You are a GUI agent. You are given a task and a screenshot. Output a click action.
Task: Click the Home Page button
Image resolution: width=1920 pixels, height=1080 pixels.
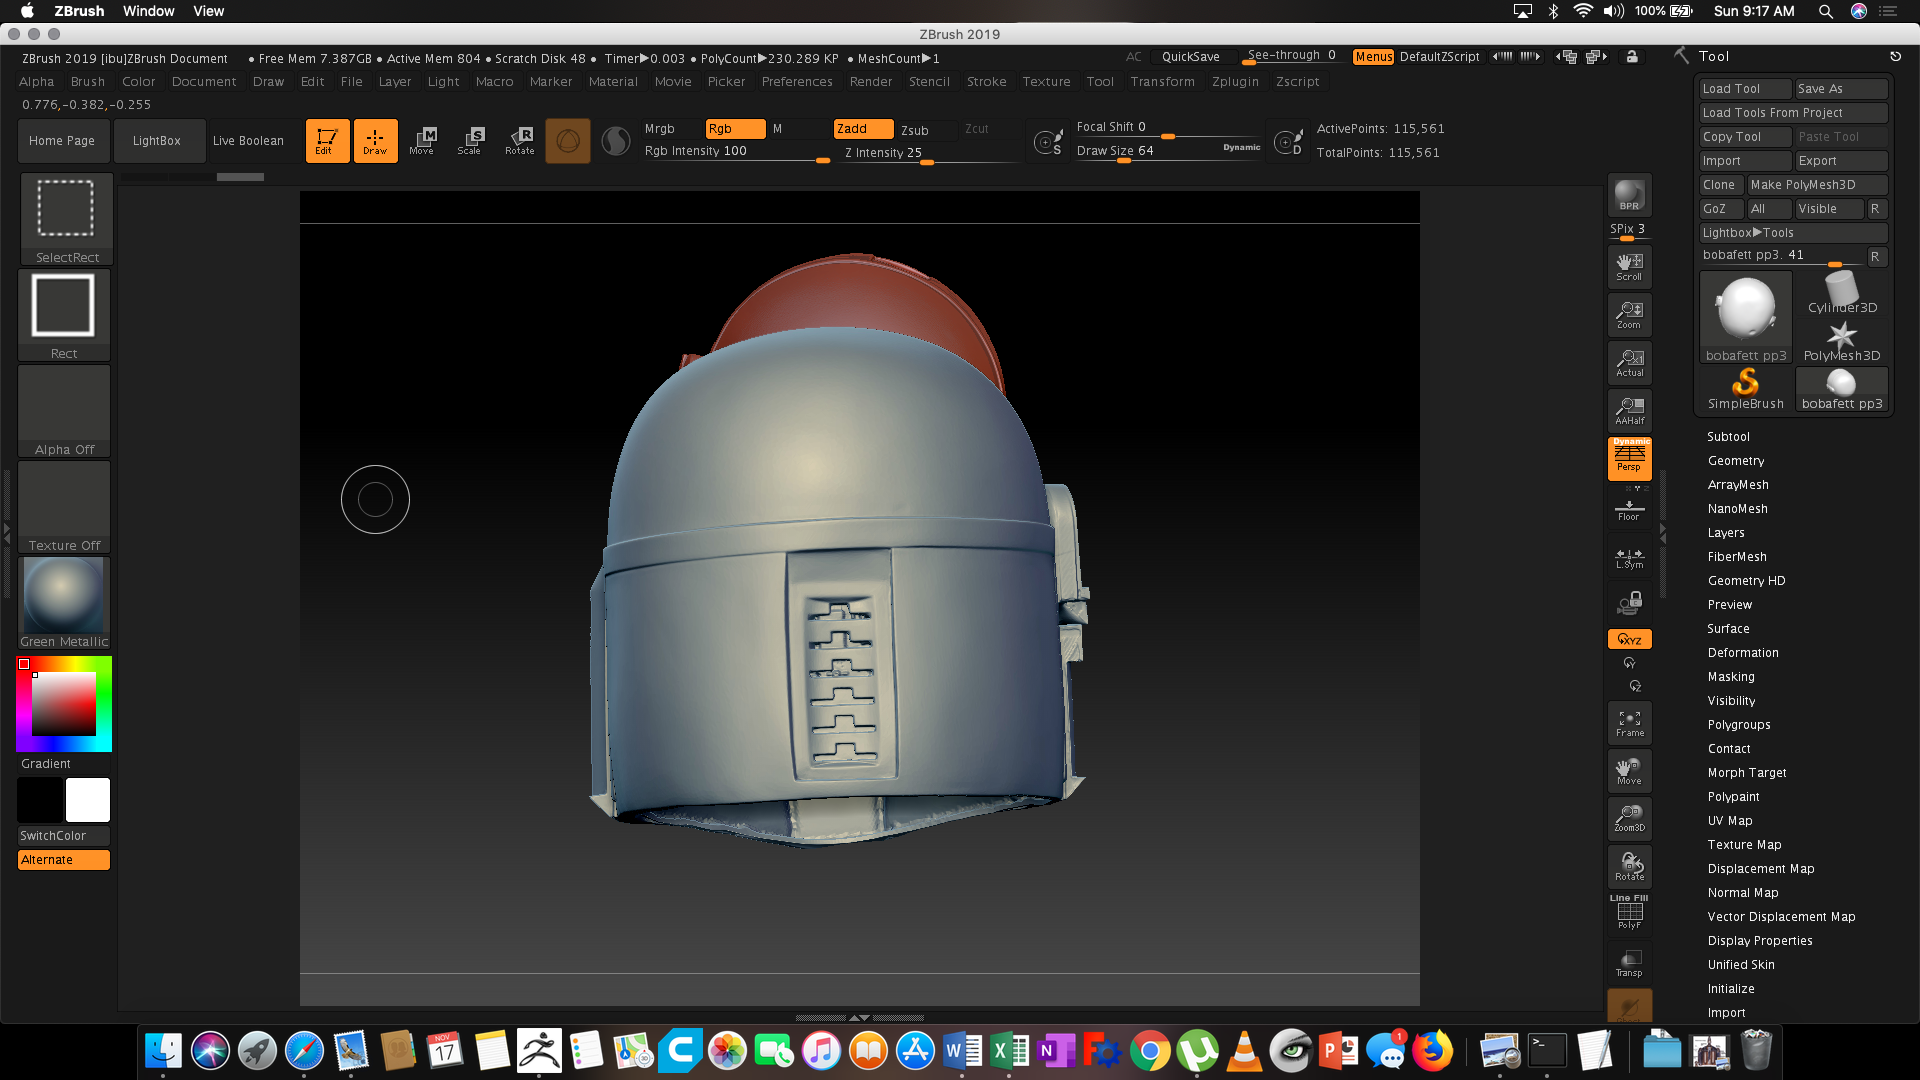62,141
